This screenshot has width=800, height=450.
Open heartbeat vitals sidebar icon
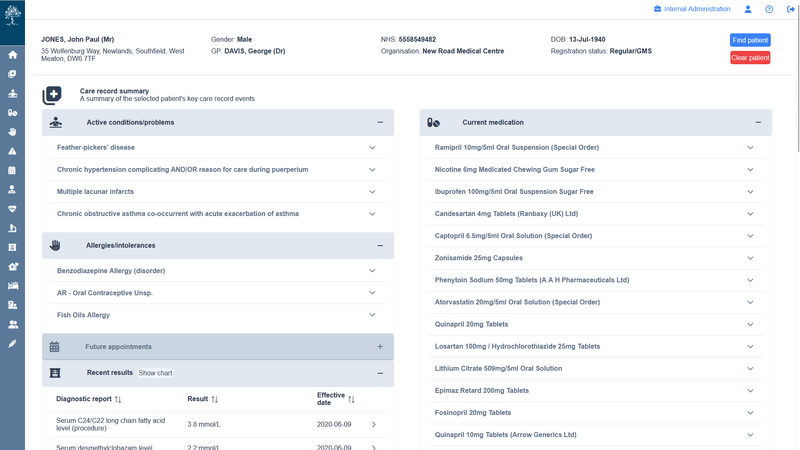[12, 209]
